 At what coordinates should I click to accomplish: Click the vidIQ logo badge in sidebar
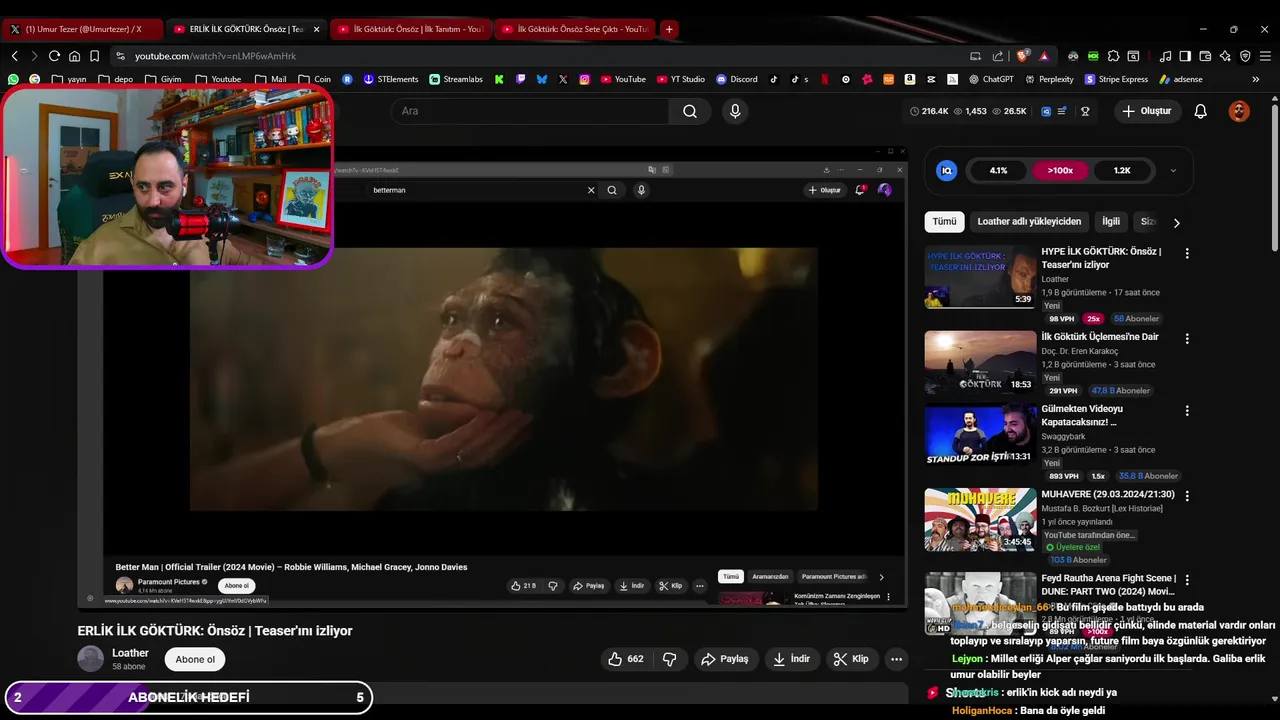tap(946, 171)
